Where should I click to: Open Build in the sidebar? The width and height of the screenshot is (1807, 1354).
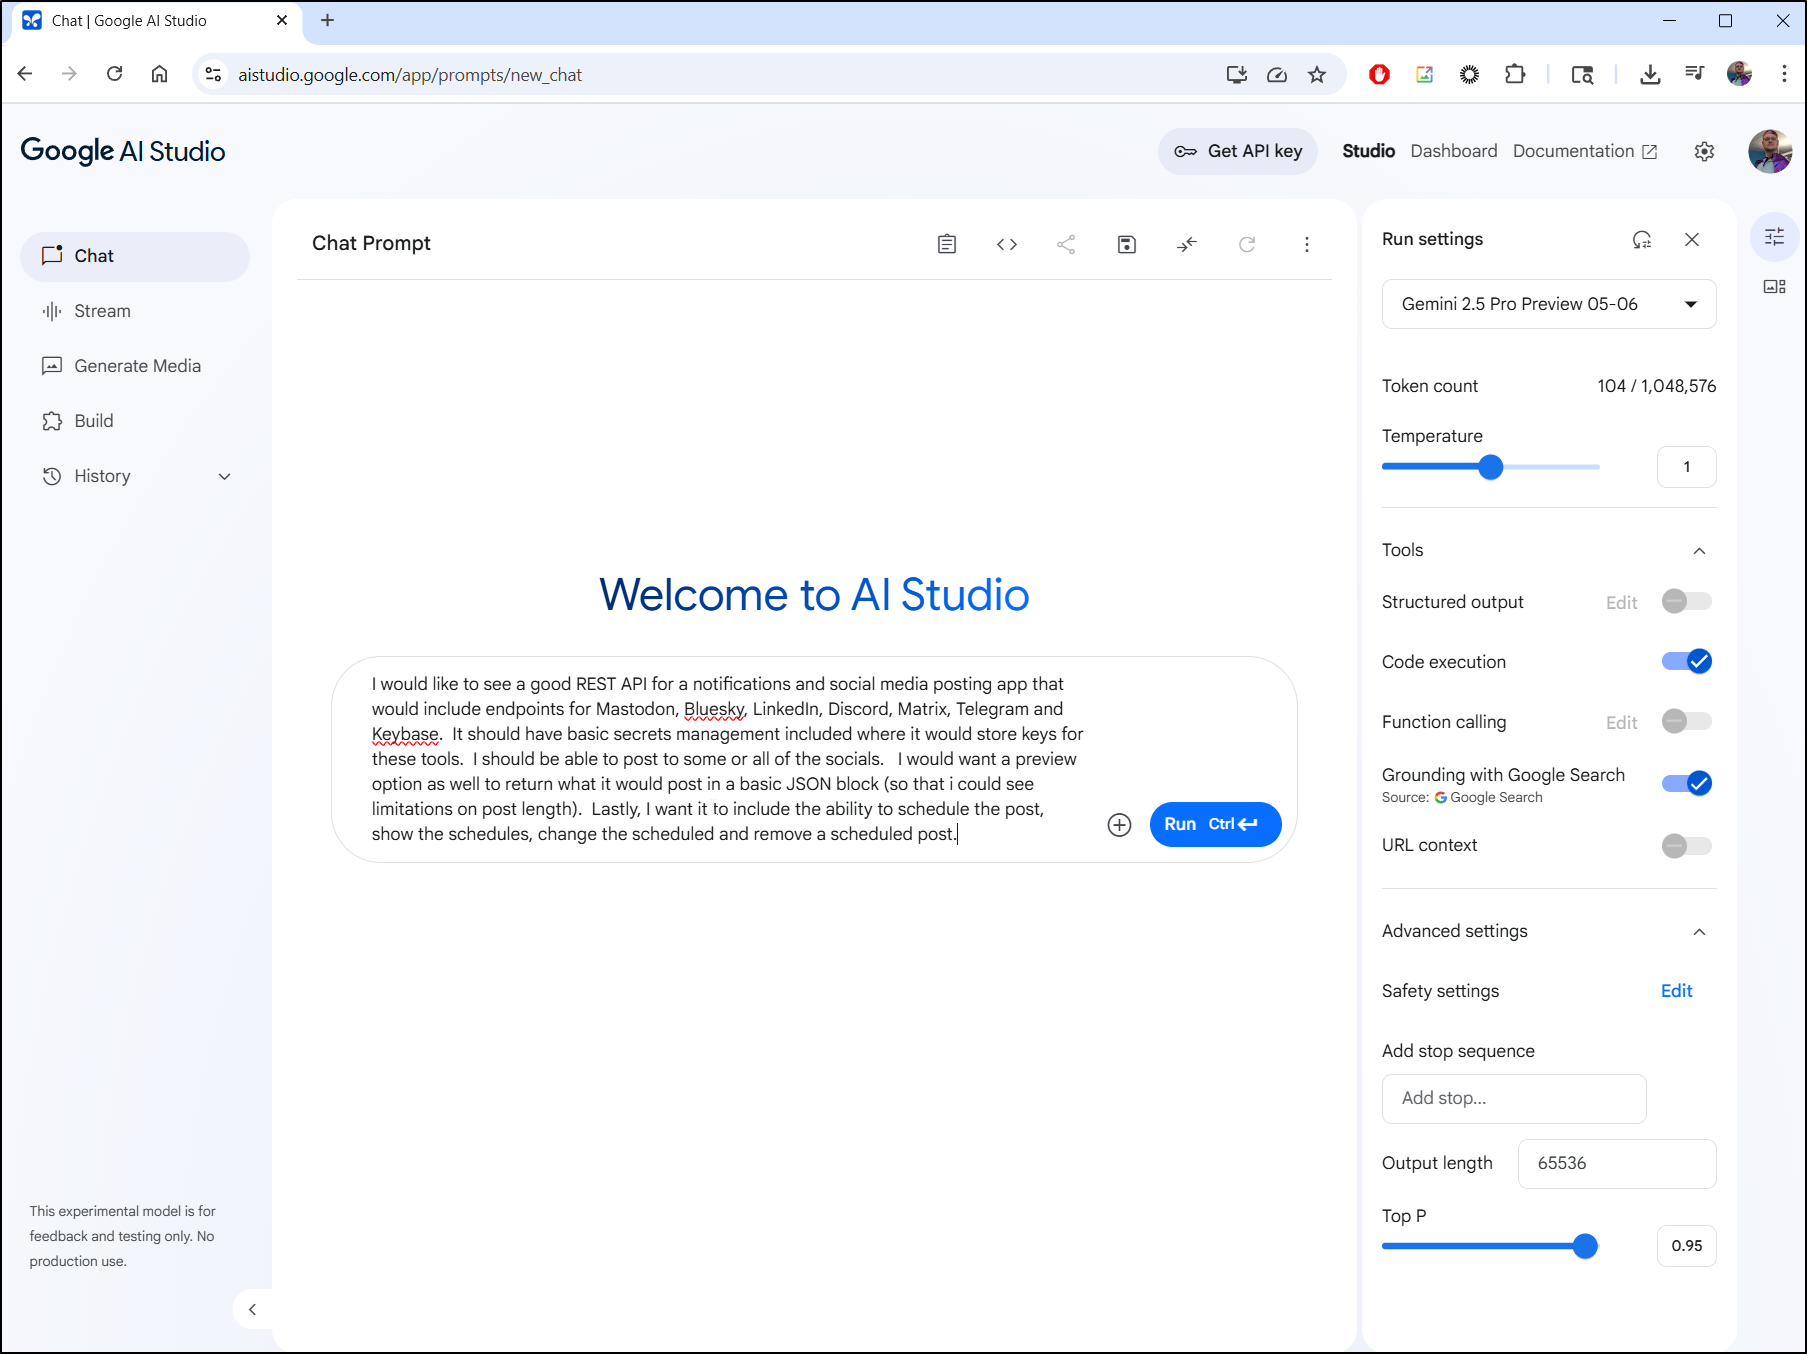135,421
